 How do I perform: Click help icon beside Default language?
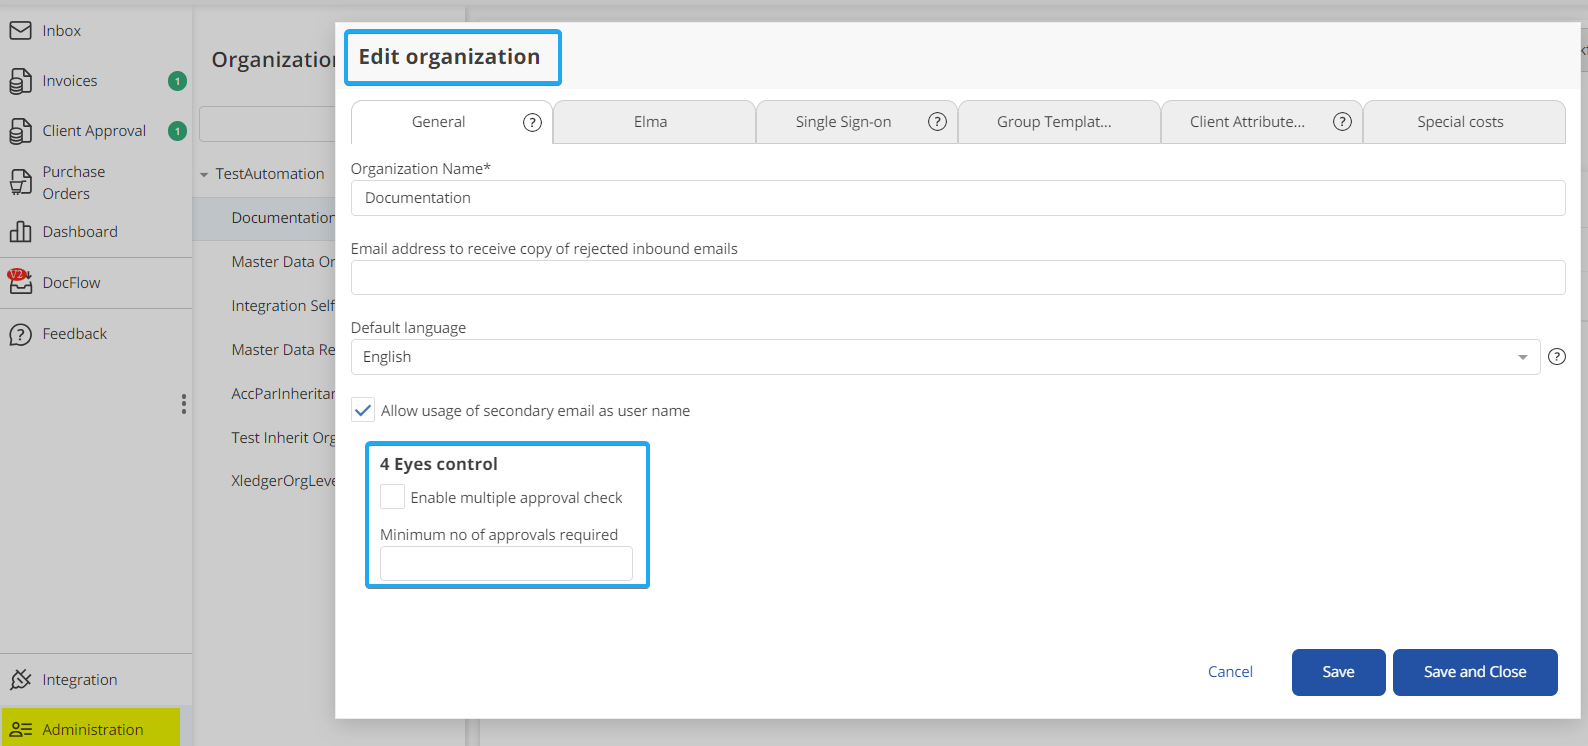point(1557,357)
